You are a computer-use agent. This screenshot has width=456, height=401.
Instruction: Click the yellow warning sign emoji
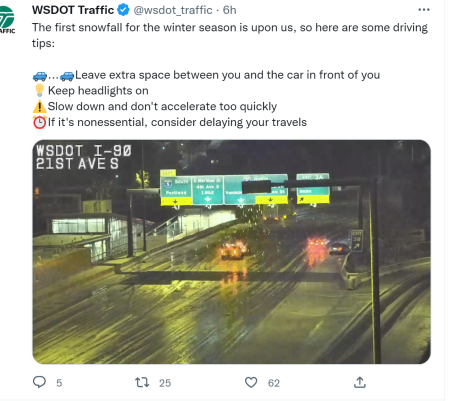click(x=39, y=106)
